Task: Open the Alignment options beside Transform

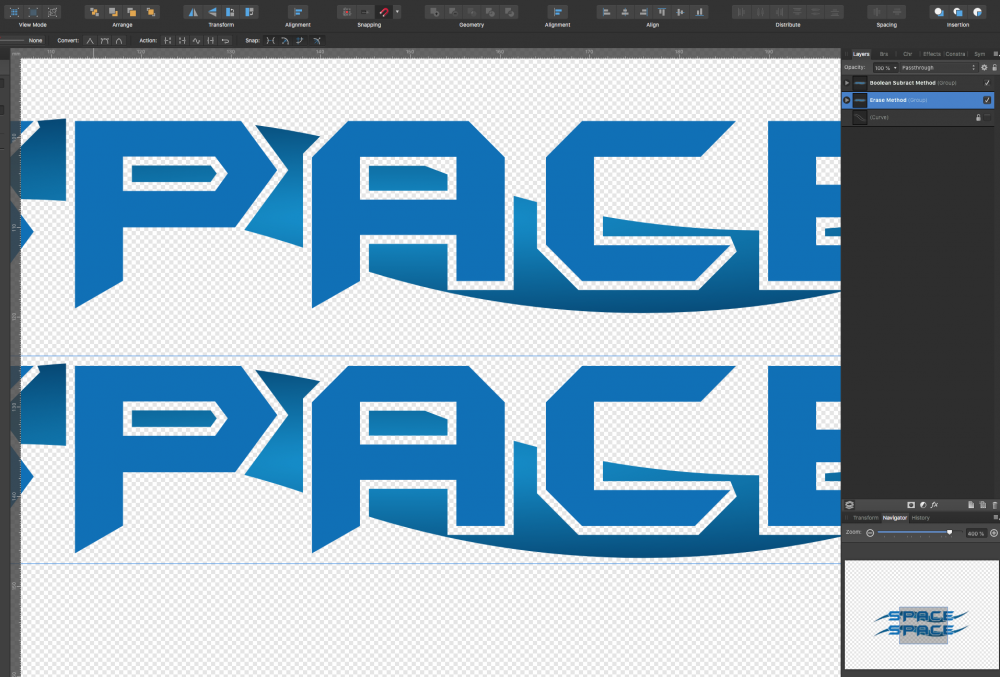Action: [298, 12]
